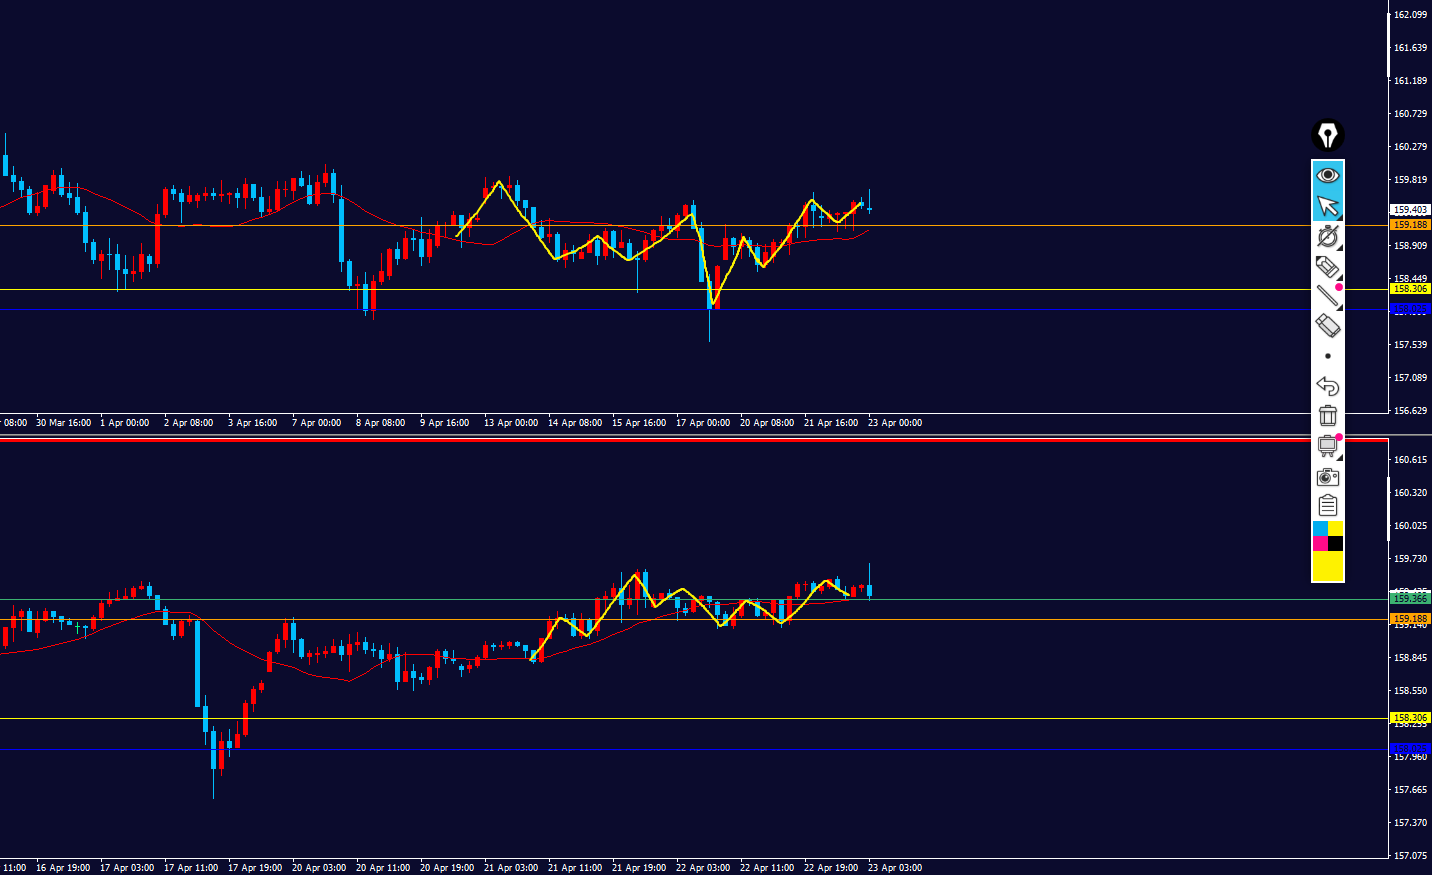Expand the highlighter tool options arrow
Image resolution: width=1432 pixels, height=875 pixels.
pos(1340,278)
